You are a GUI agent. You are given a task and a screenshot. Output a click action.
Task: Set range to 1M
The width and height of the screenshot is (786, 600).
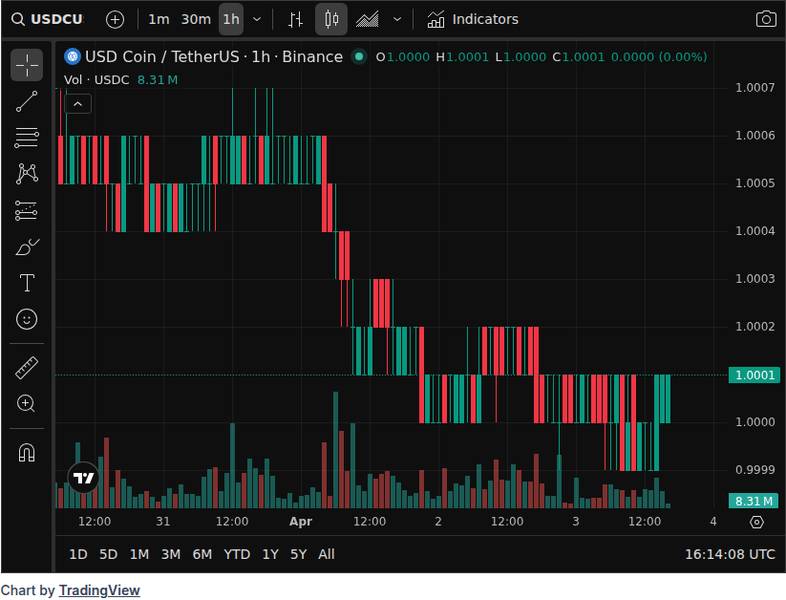click(139, 554)
